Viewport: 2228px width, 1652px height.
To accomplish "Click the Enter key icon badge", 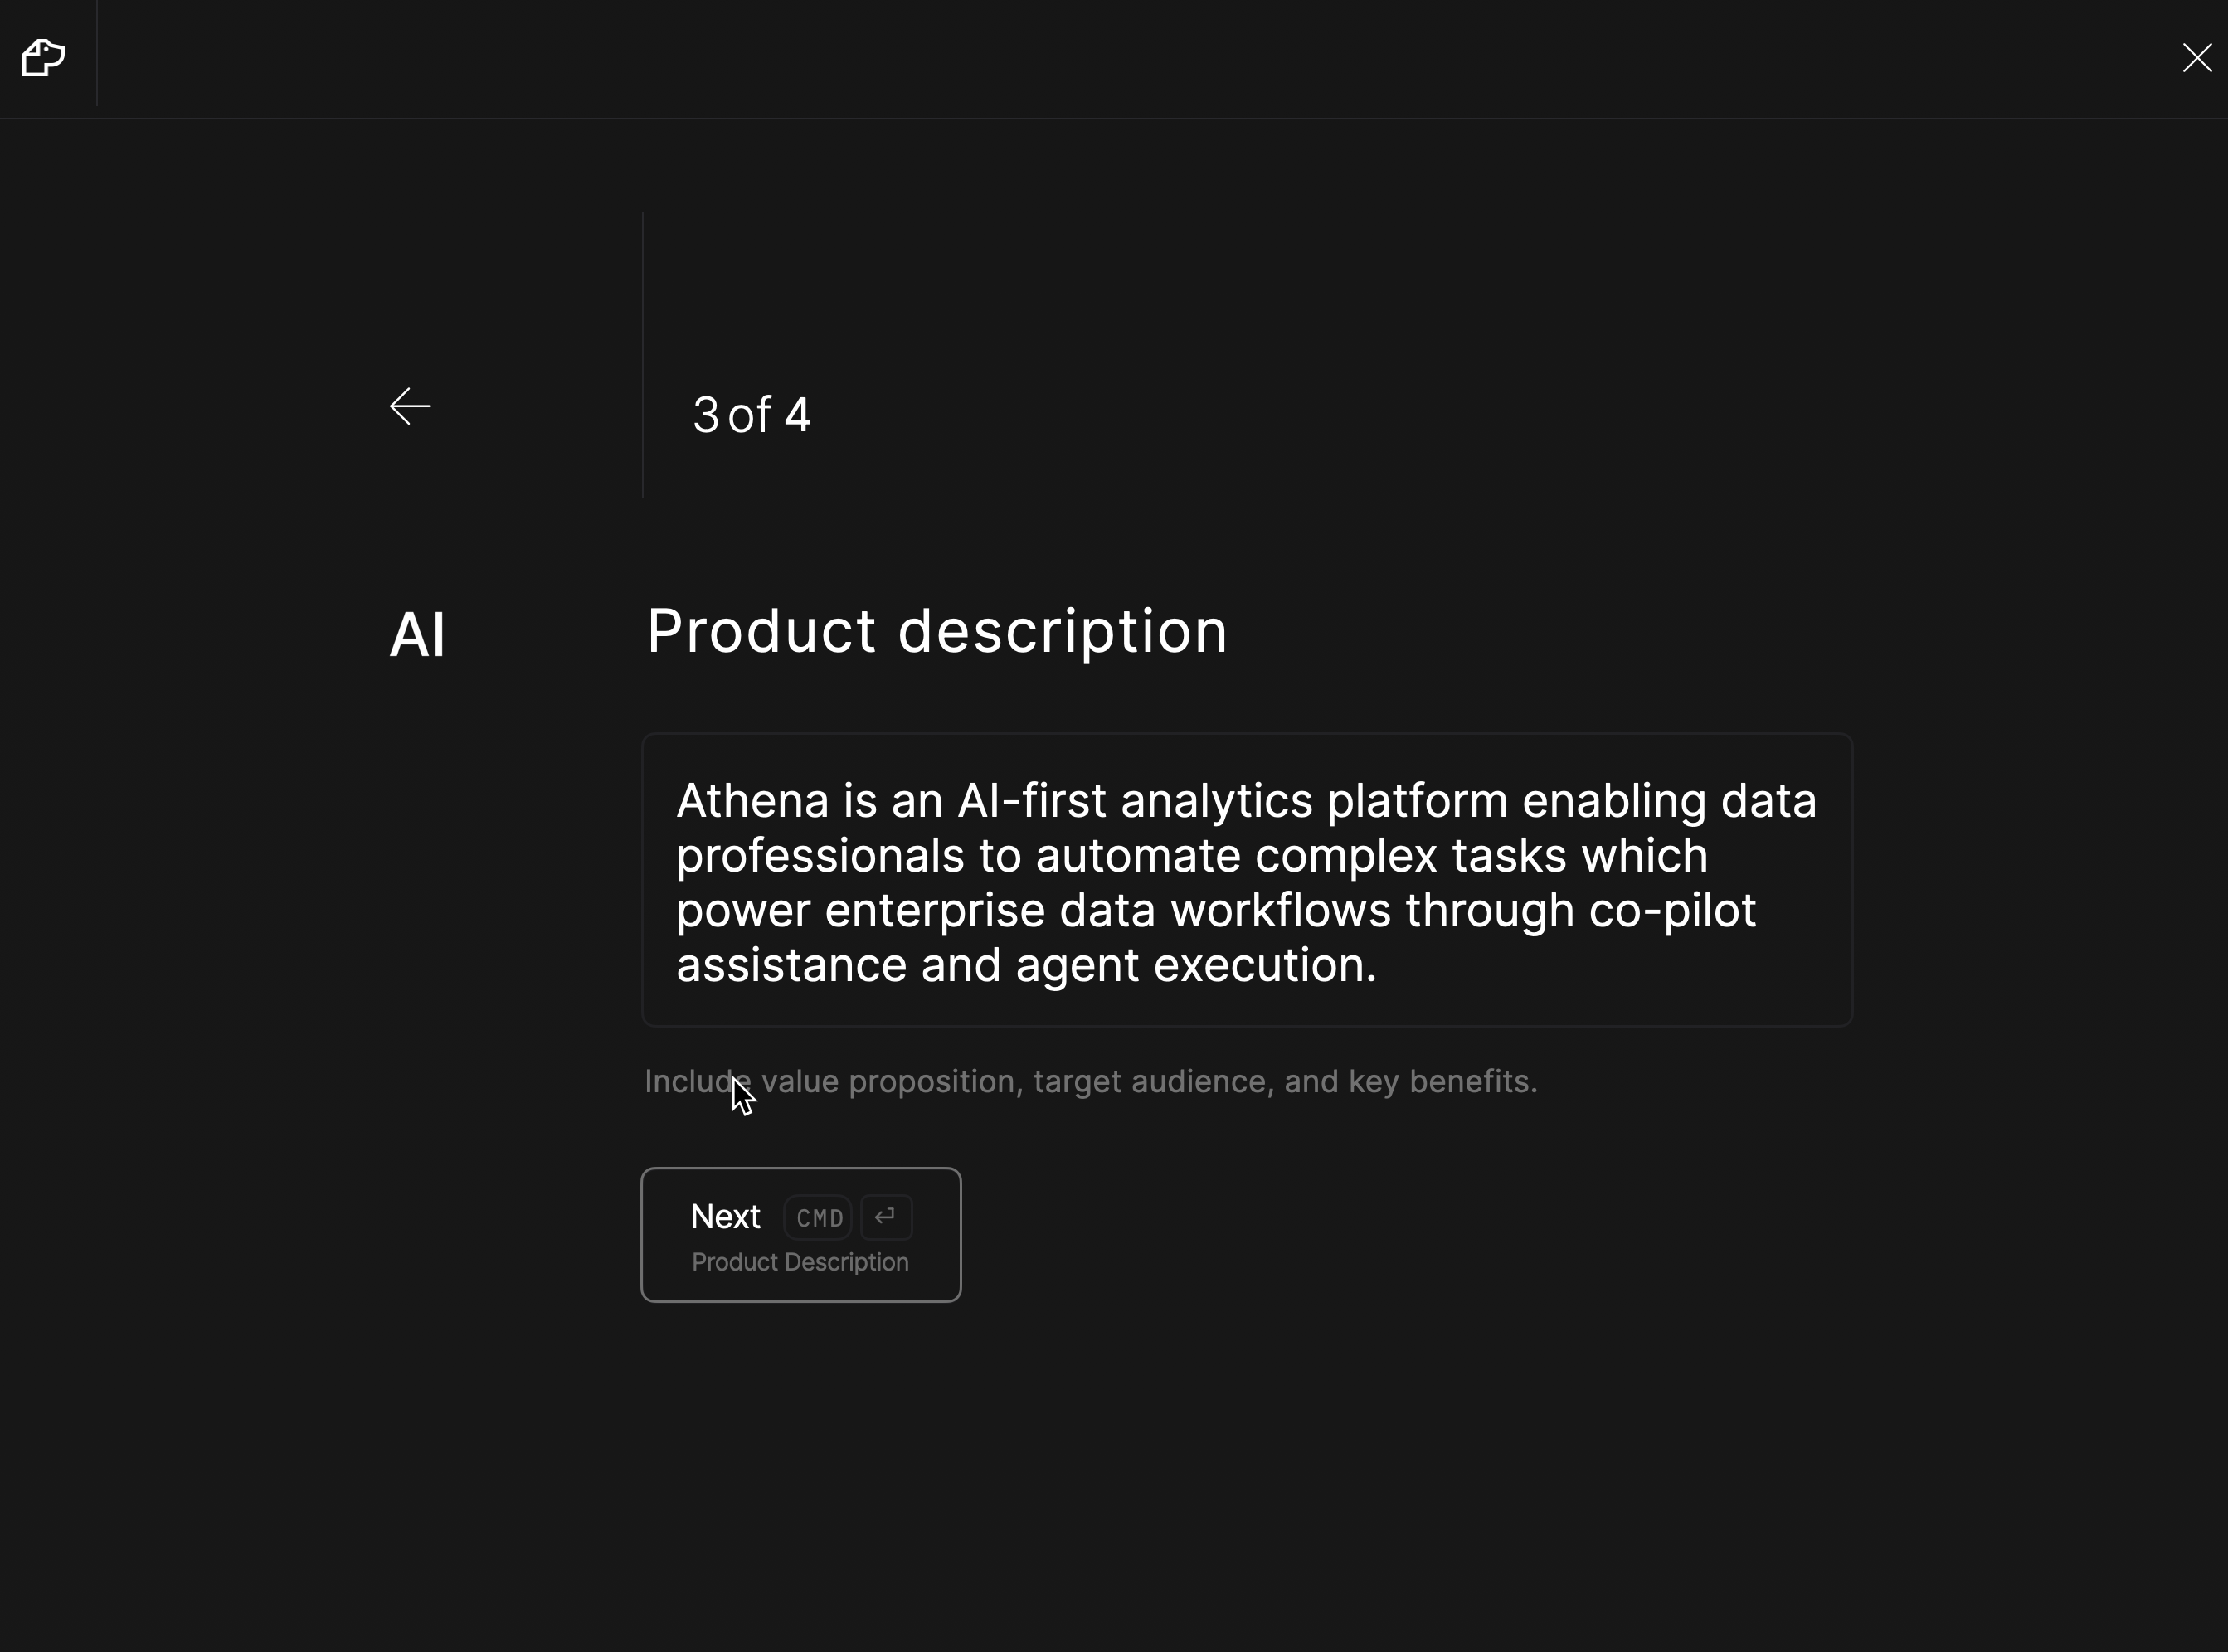I will pyautogui.click(x=885, y=1217).
